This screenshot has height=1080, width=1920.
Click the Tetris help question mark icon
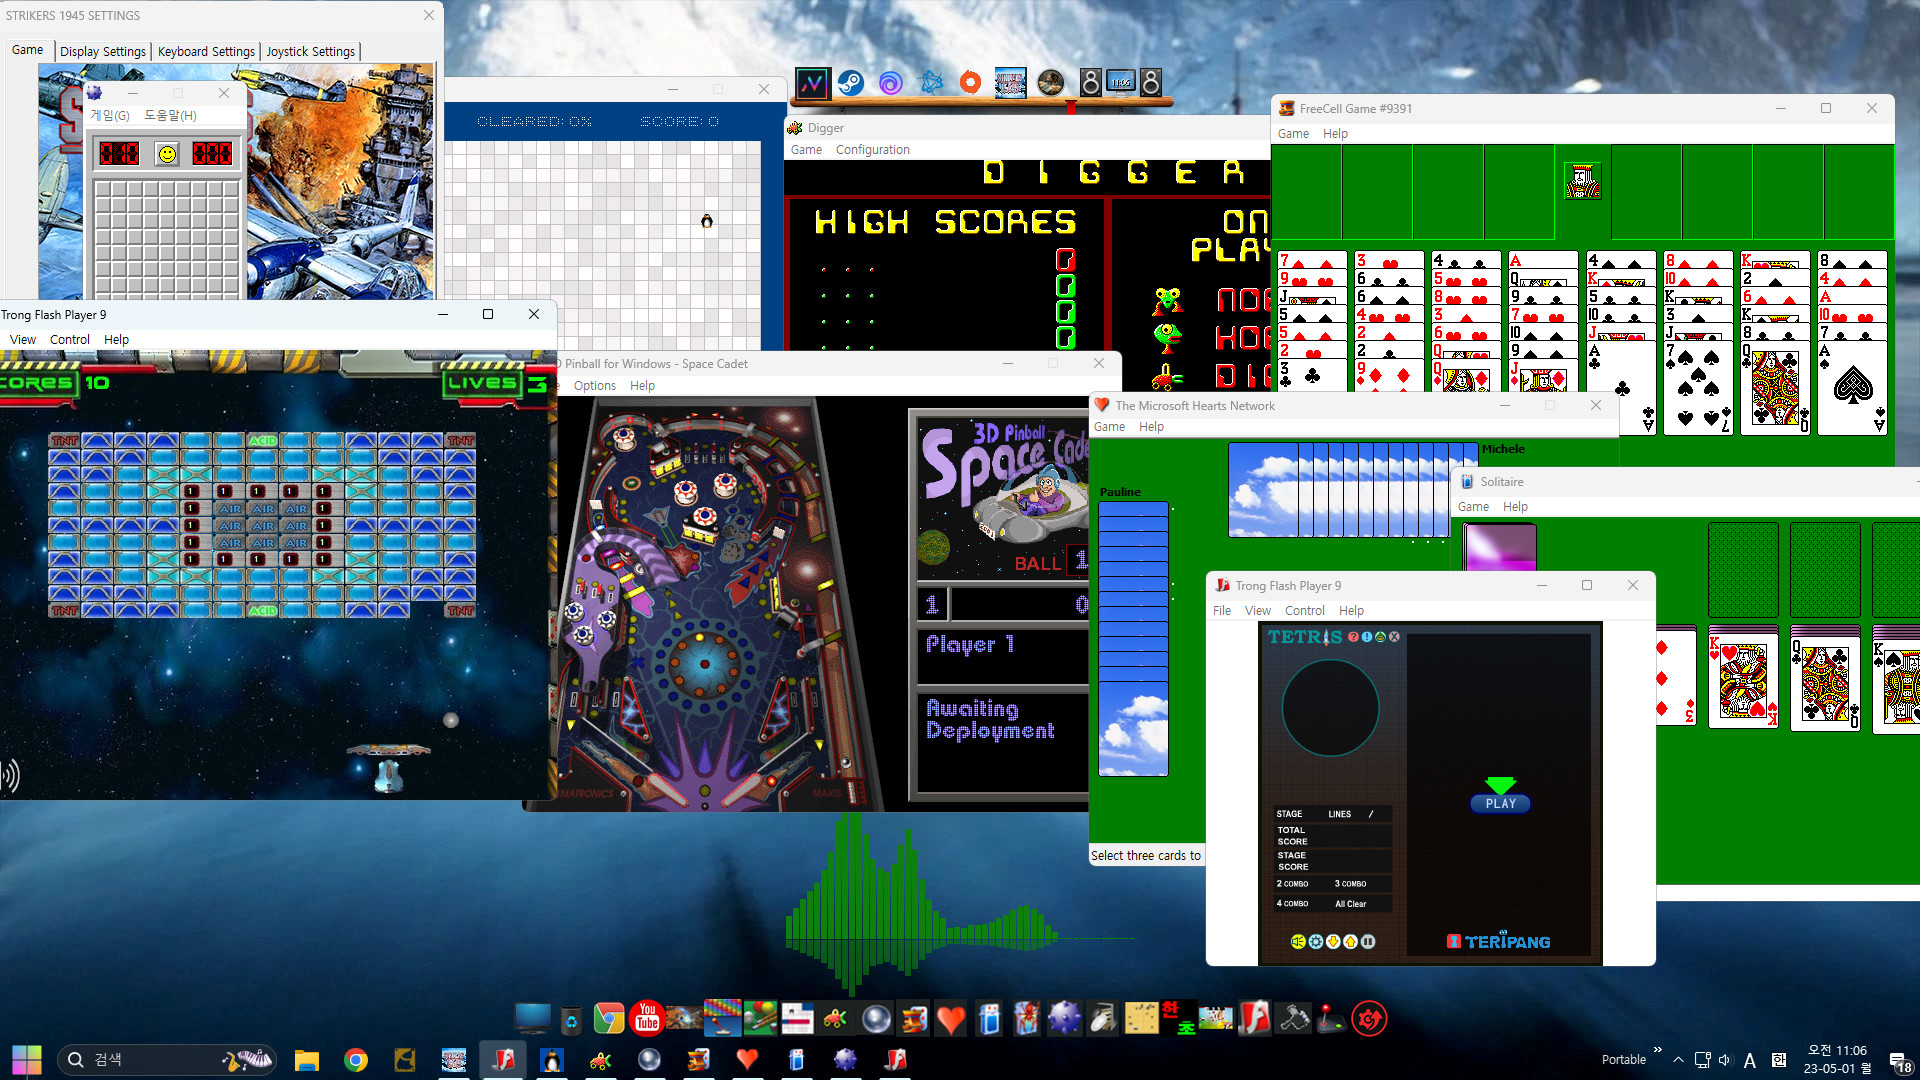pos(1353,636)
